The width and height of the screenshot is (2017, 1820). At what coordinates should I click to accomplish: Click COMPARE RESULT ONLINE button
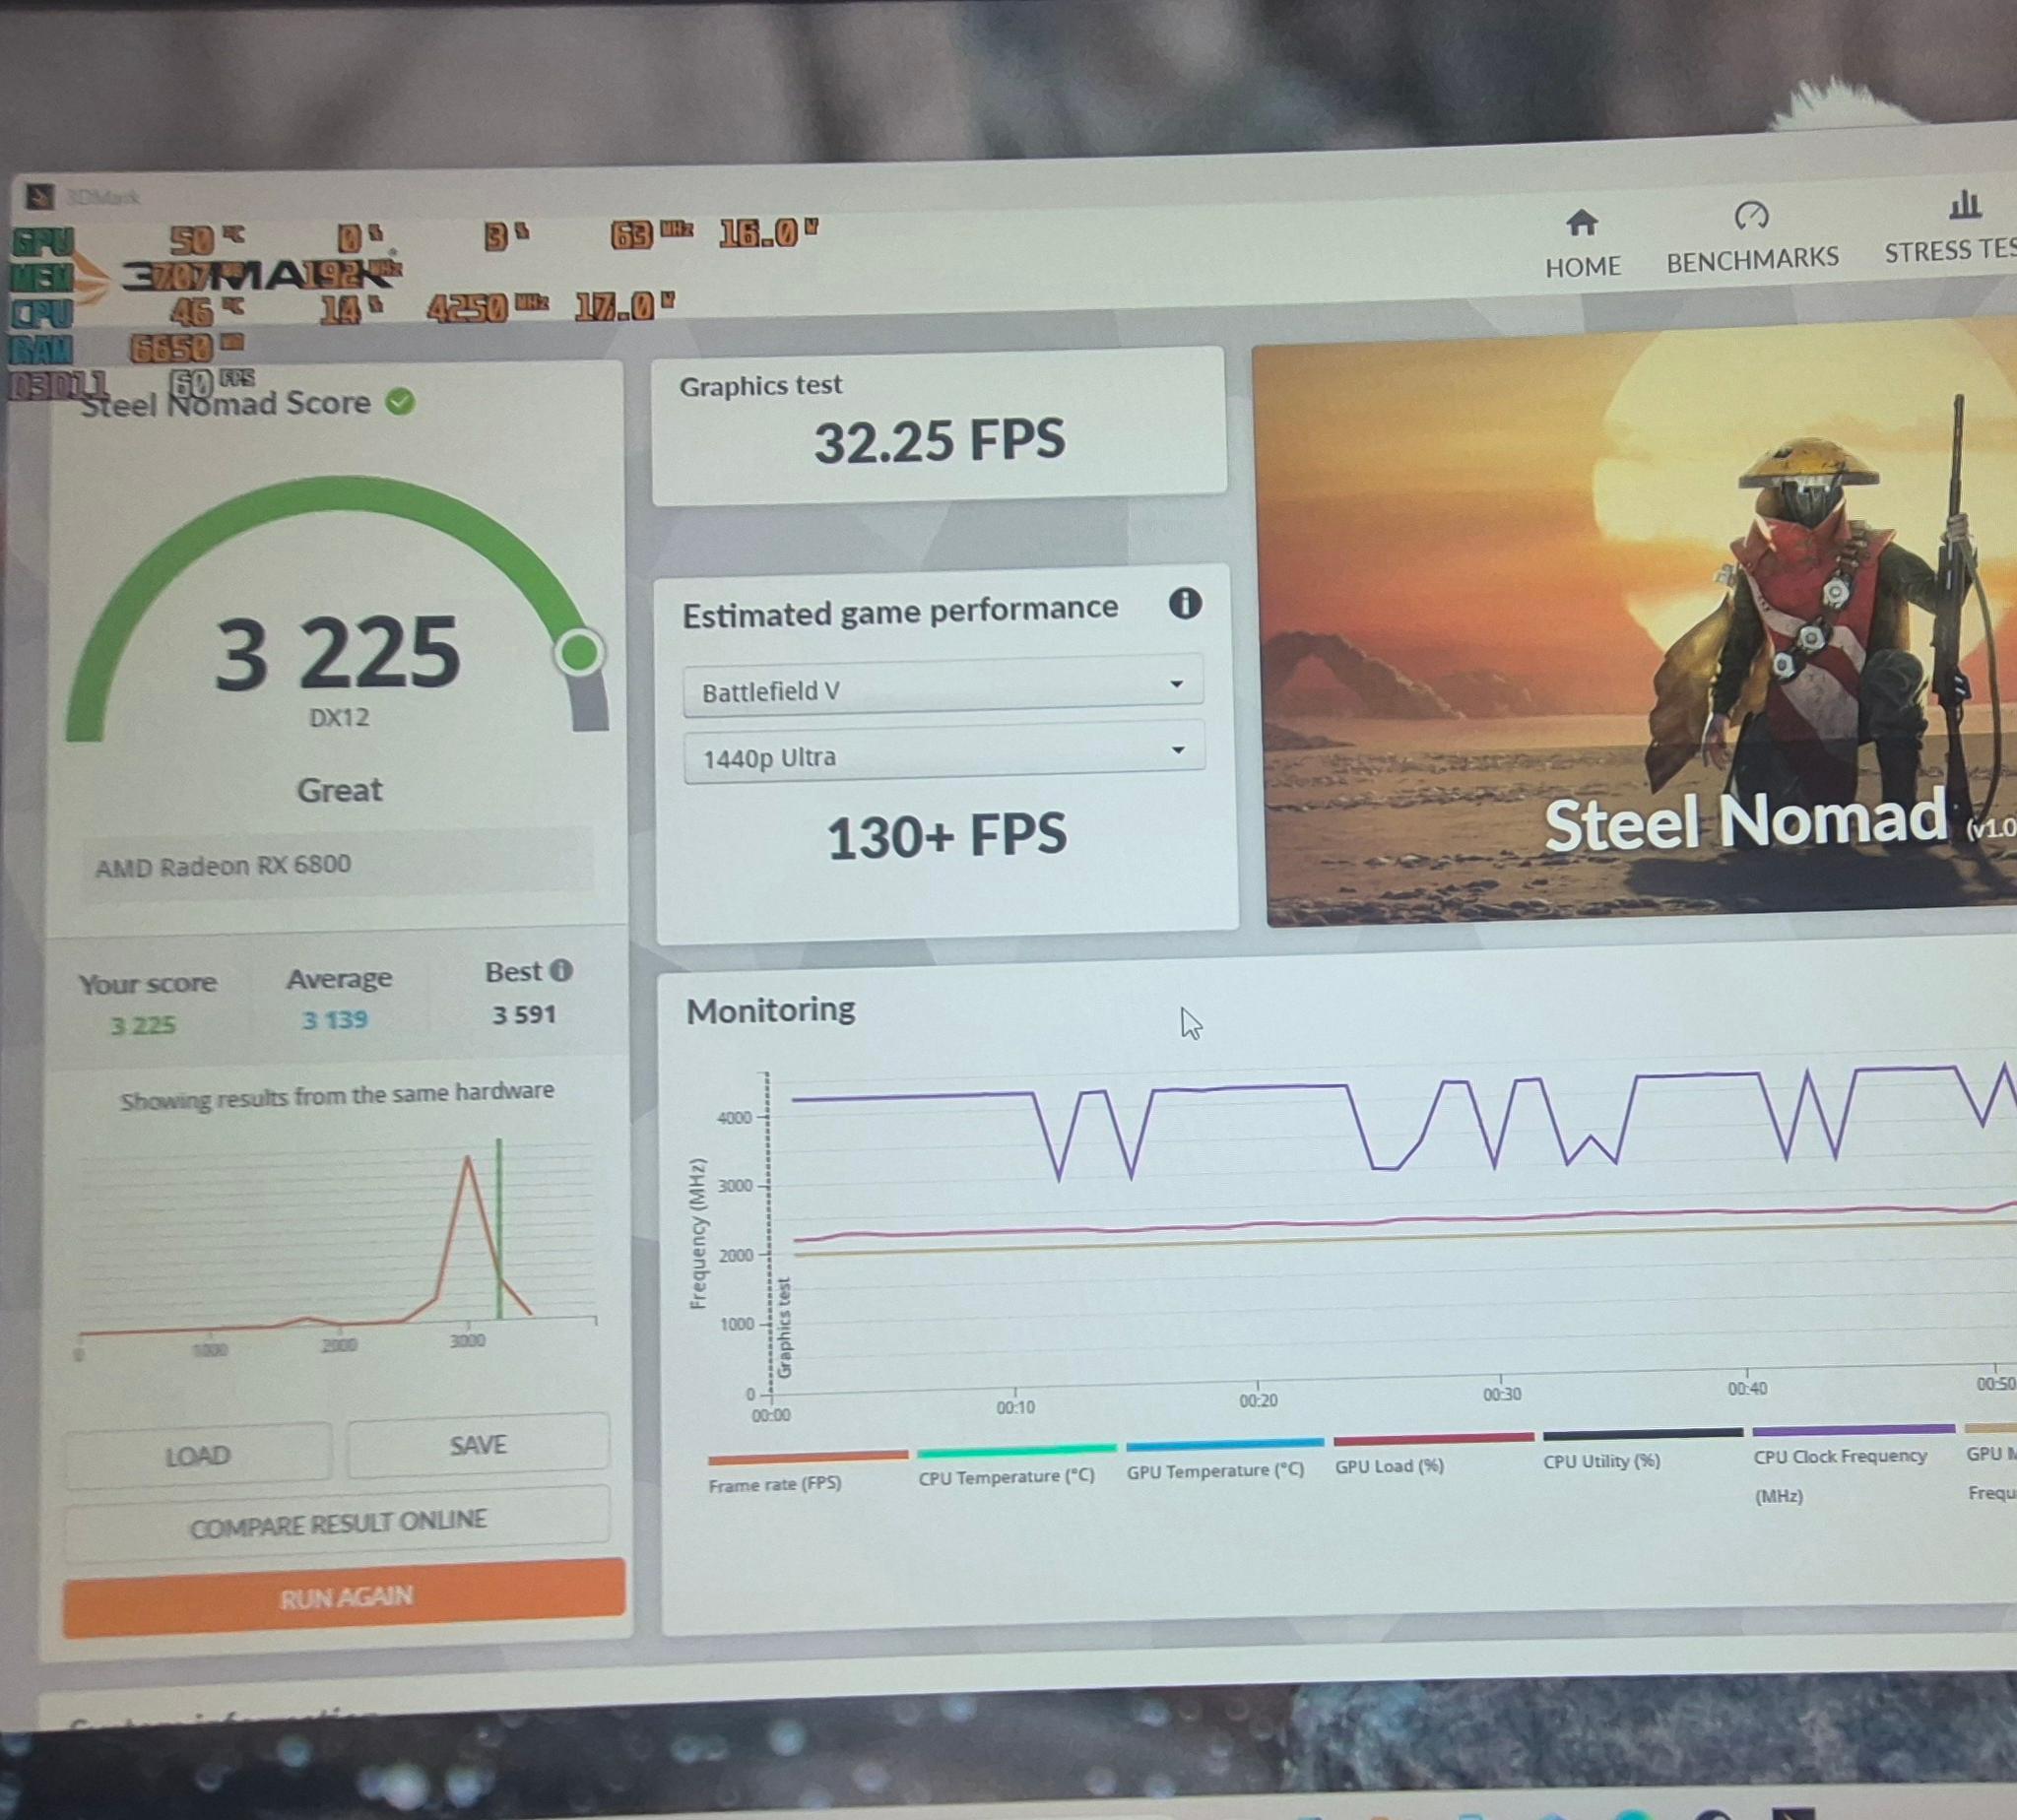click(338, 1523)
